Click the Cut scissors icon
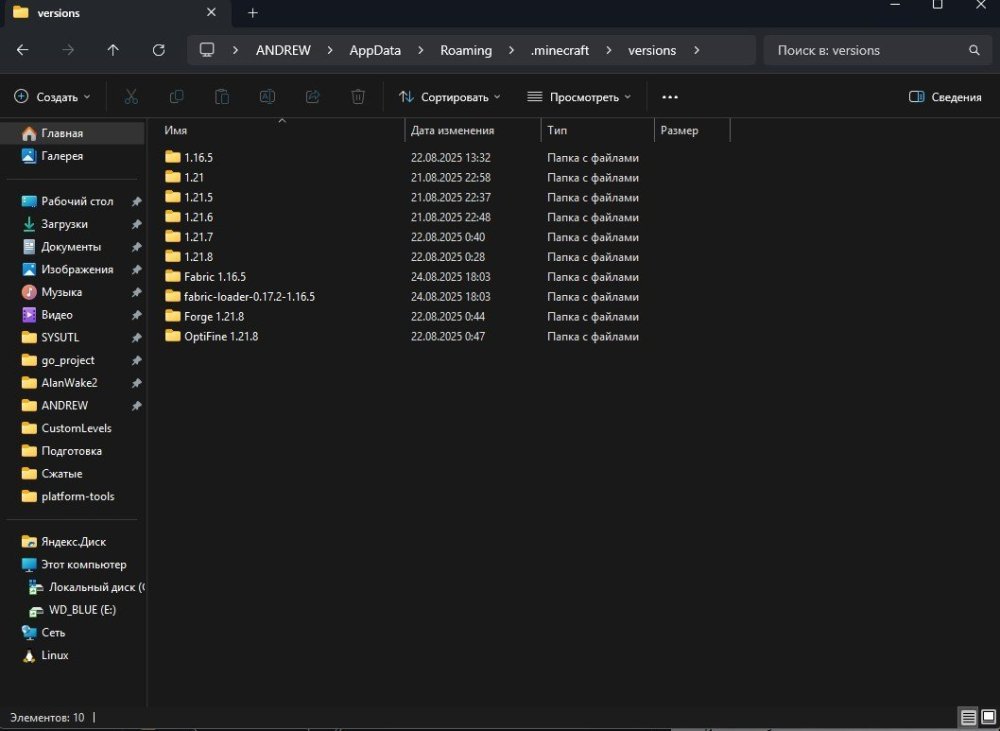 [131, 96]
